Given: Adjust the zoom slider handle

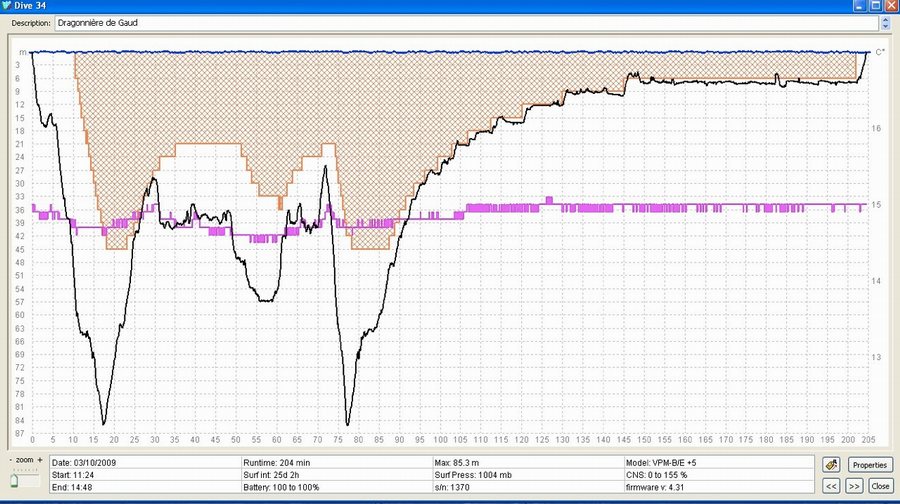Looking at the screenshot, I should pos(14,479).
